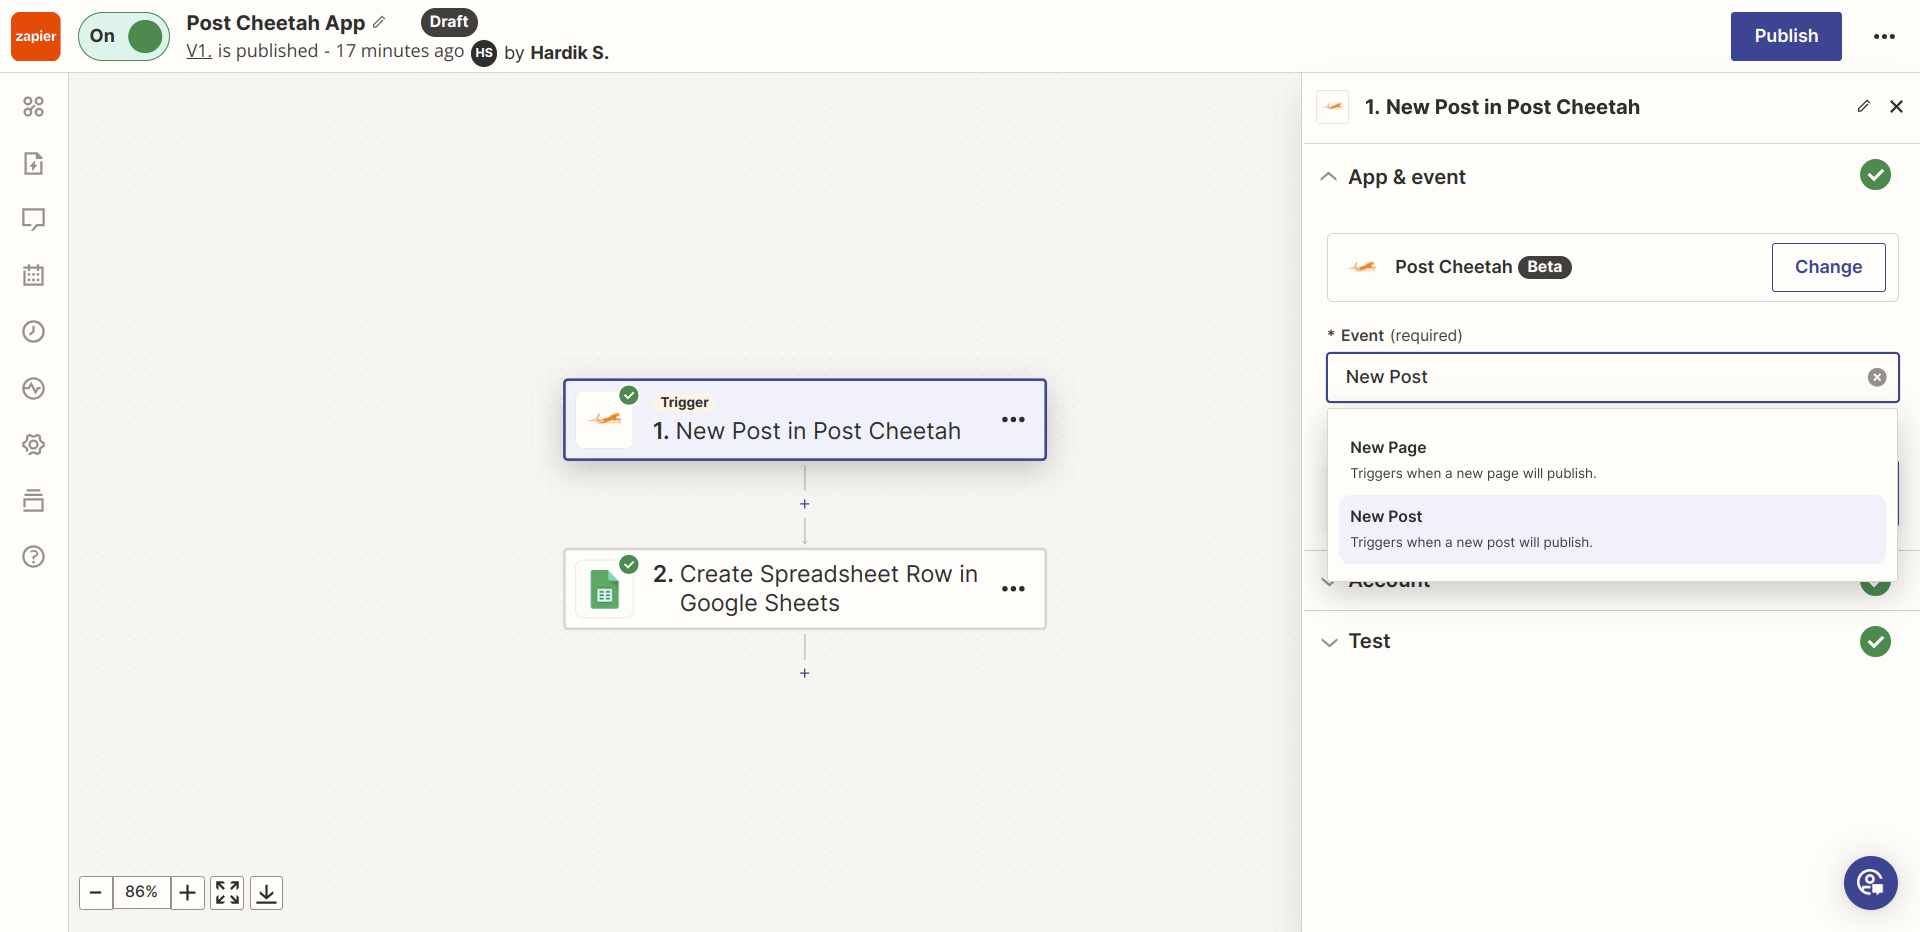
Task: Click the Post Cheetah icon in trigger step
Action: pos(605,420)
